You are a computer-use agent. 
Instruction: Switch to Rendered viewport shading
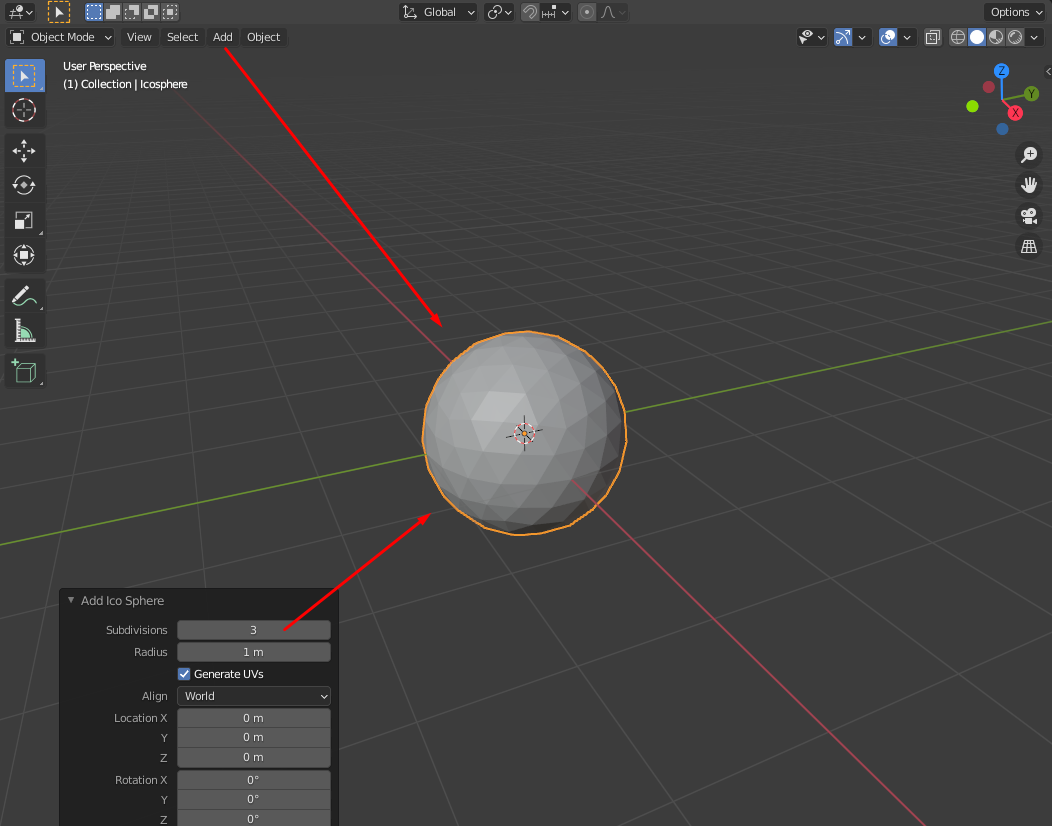click(1015, 38)
